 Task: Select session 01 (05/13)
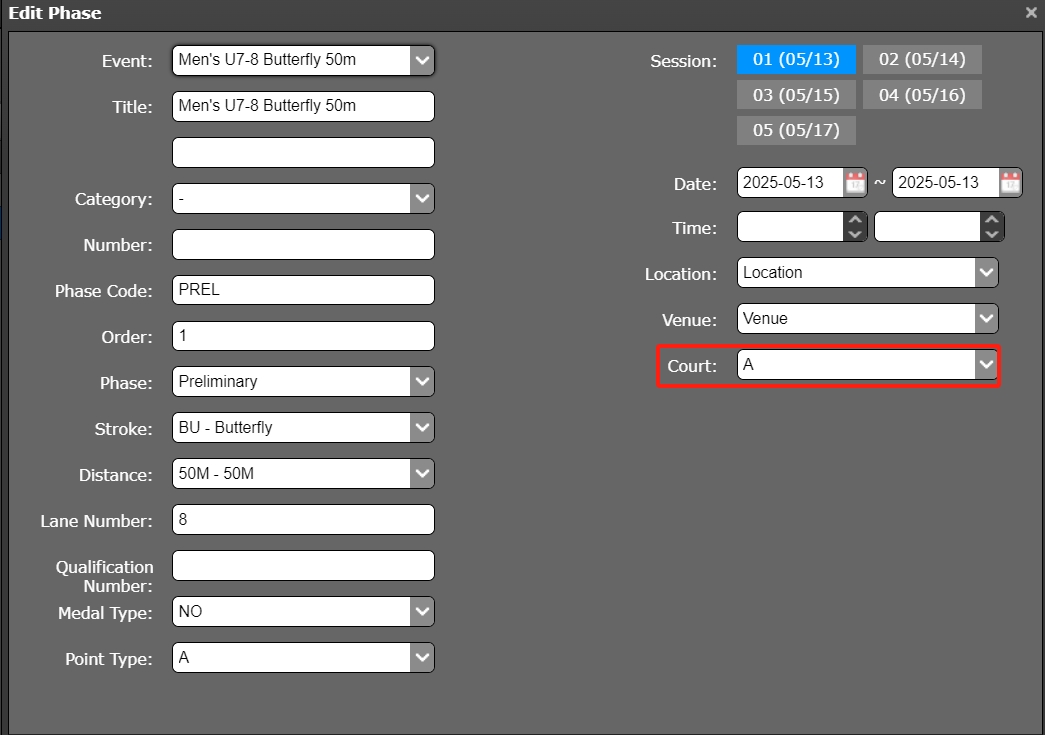(796, 60)
